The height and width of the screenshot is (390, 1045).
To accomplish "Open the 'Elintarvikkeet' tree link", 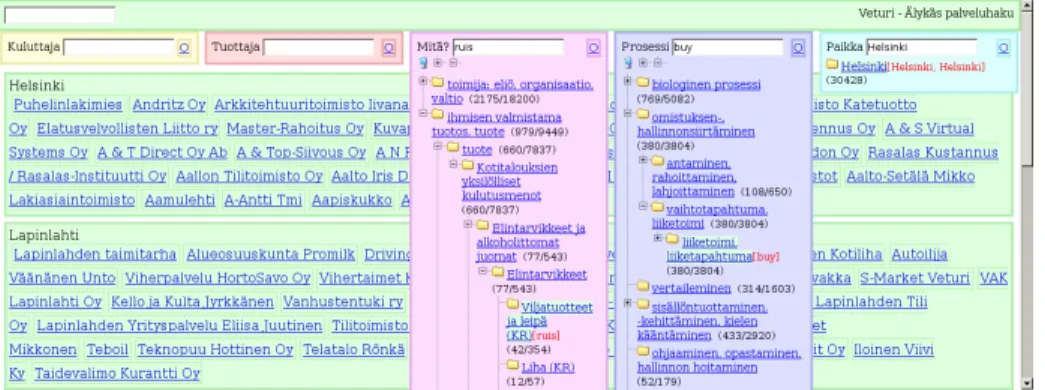I will coord(546,274).
